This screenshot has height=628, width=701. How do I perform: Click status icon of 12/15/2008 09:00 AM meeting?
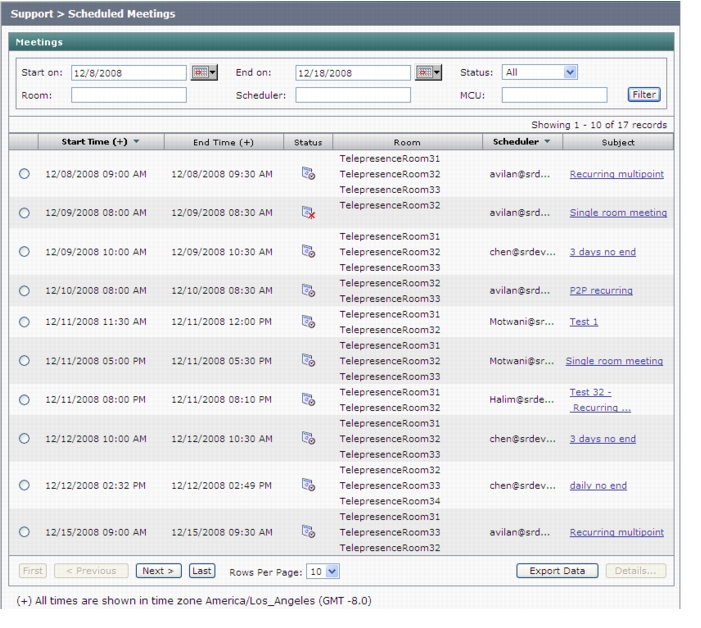pos(308,532)
